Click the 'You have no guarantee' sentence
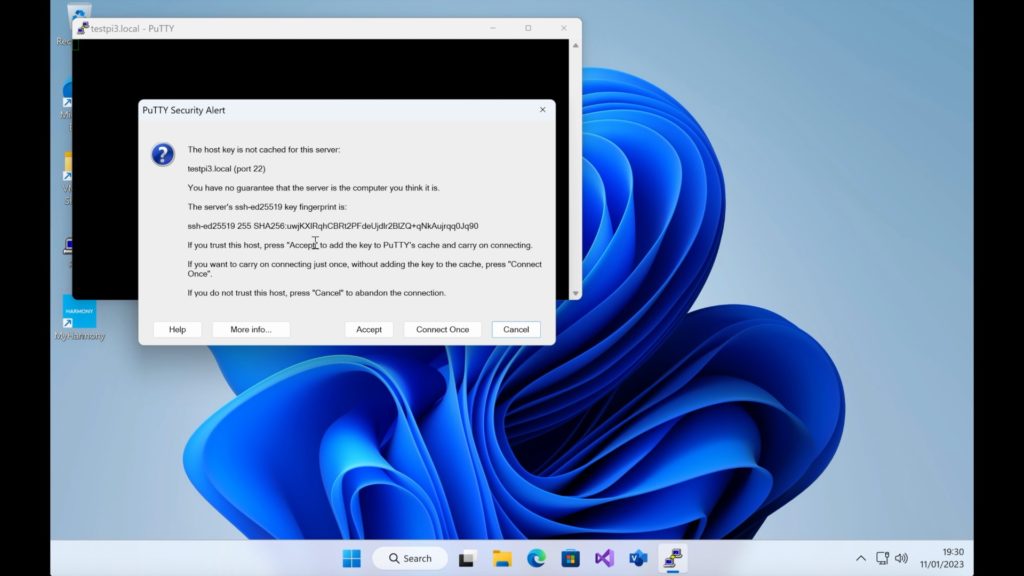This screenshot has height=576, width=1024. click(313, 187)
